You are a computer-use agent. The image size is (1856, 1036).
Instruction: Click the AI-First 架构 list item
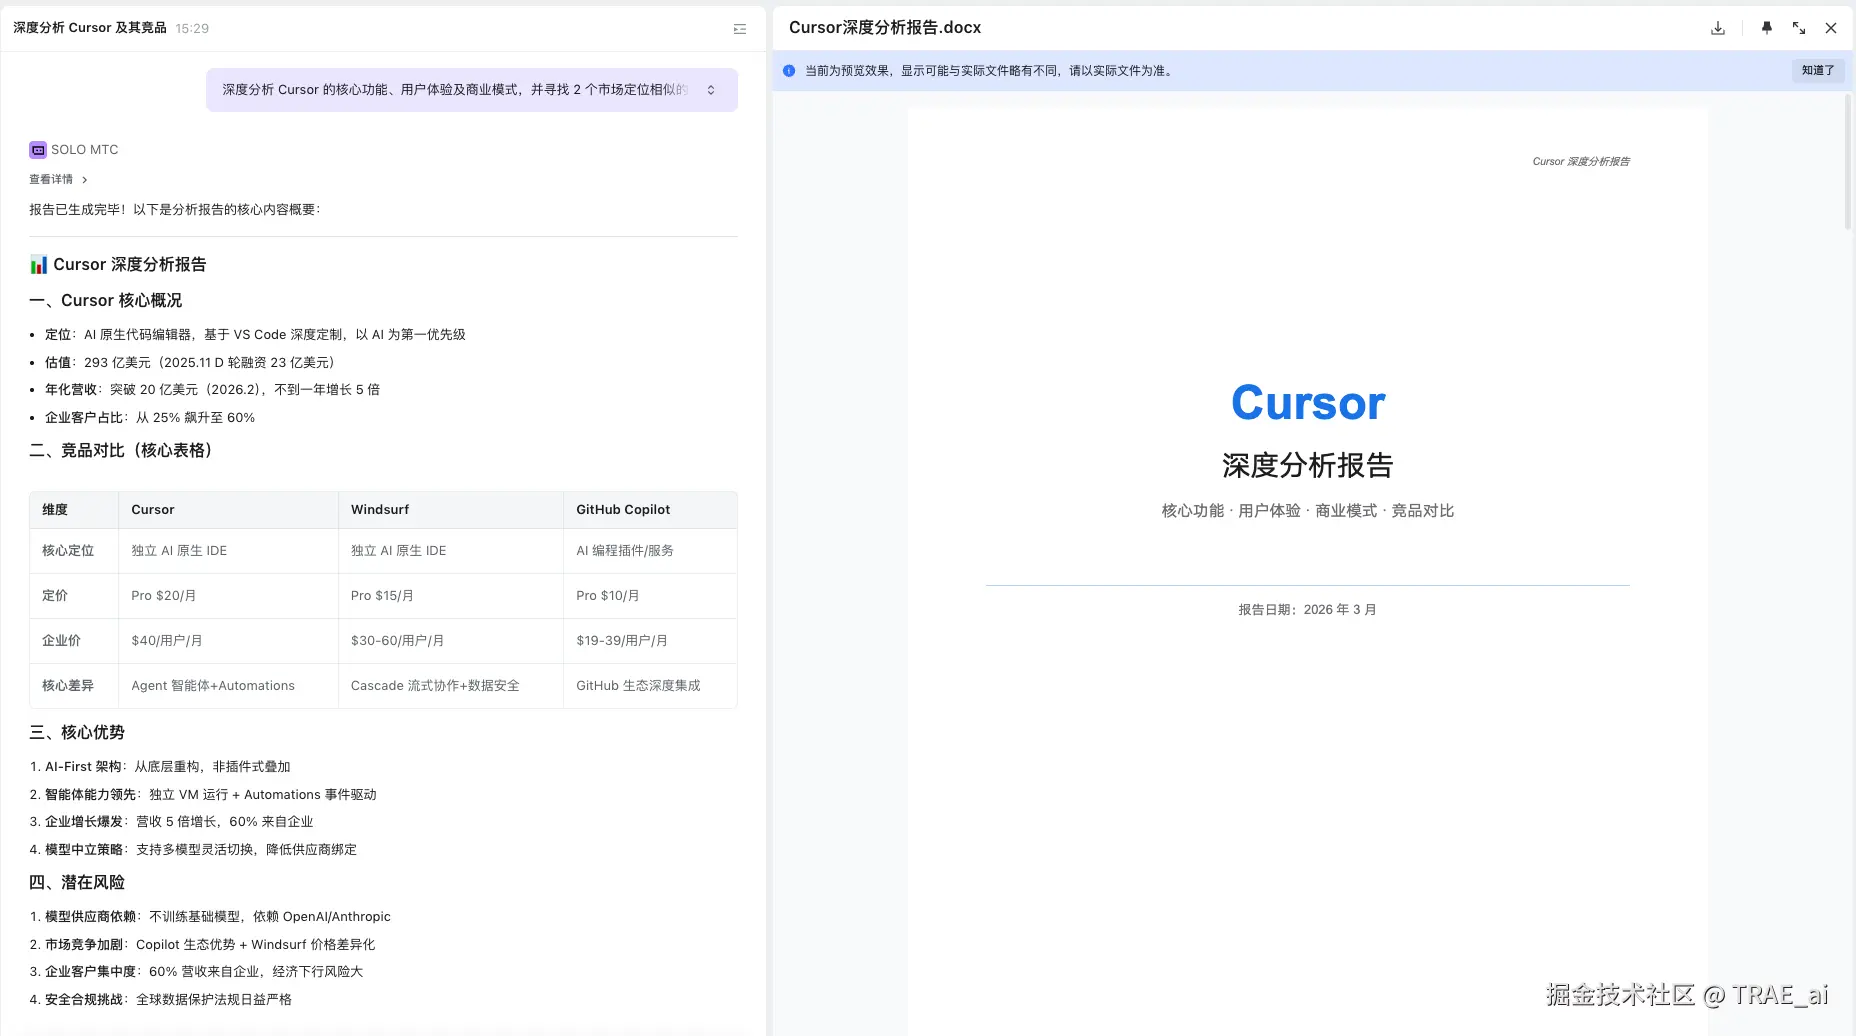click(160, 767)
